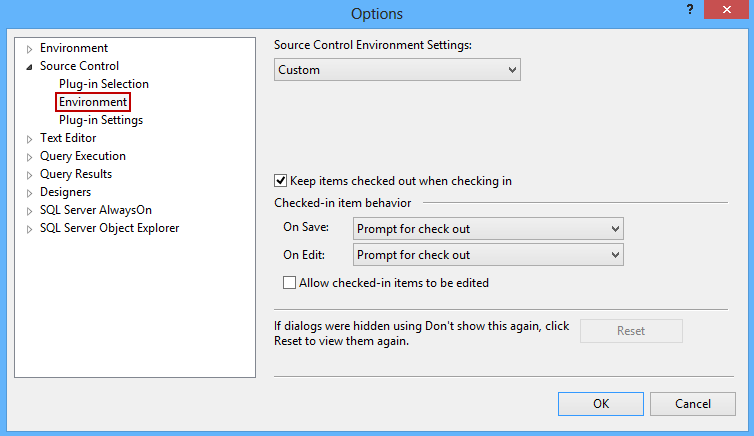Screen dimensions: 754x436
Task: Select the highlighted Environment sub-item
Action: click(93, 102)
